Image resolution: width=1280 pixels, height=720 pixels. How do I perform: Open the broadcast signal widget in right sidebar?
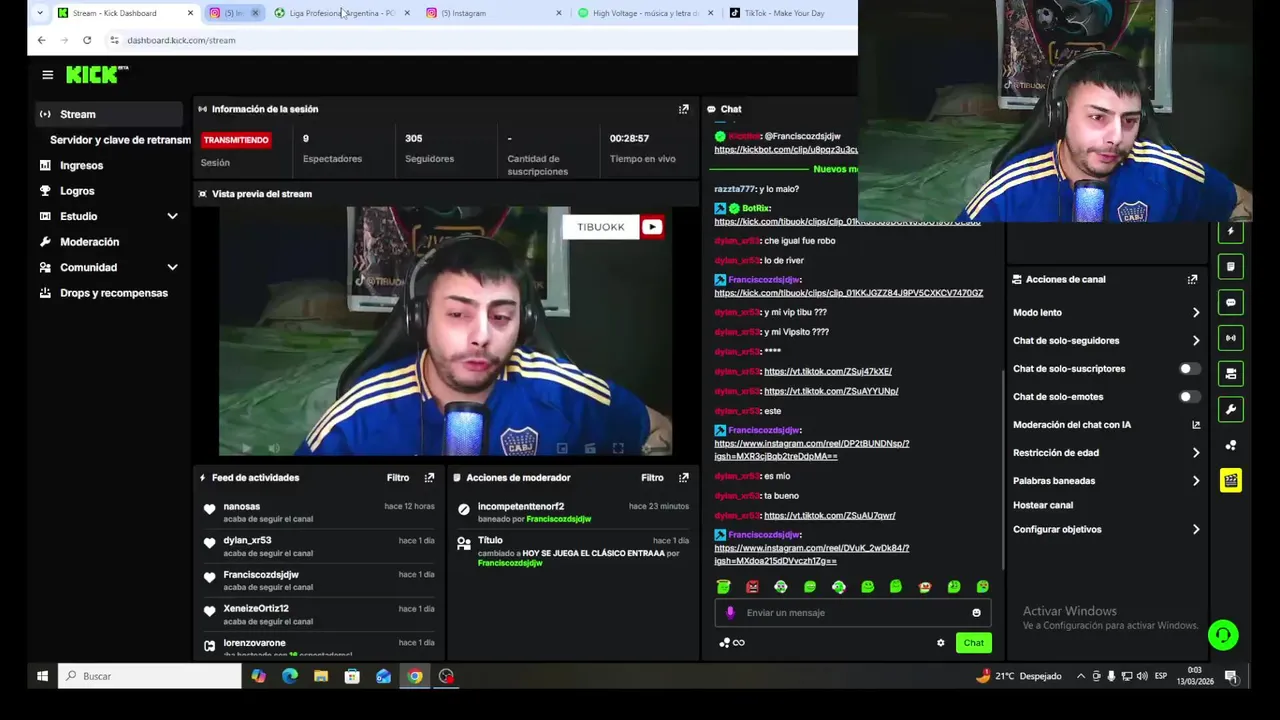(1231, 338)
